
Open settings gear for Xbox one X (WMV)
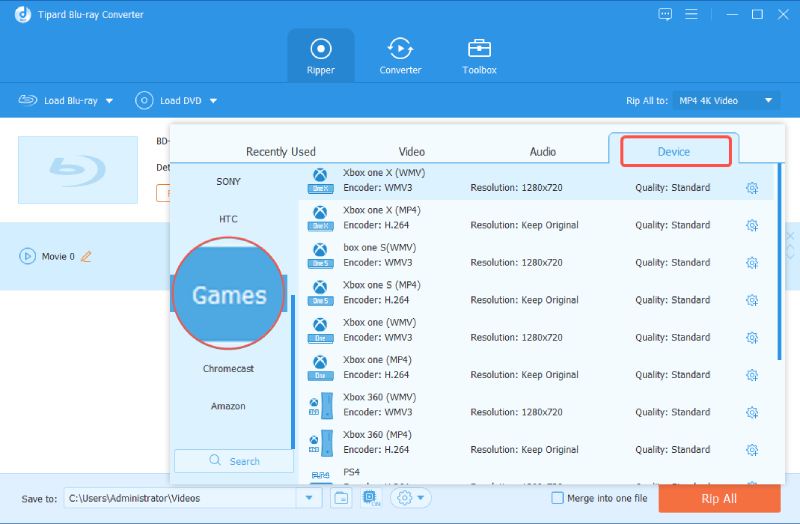(x=752, y=188)
